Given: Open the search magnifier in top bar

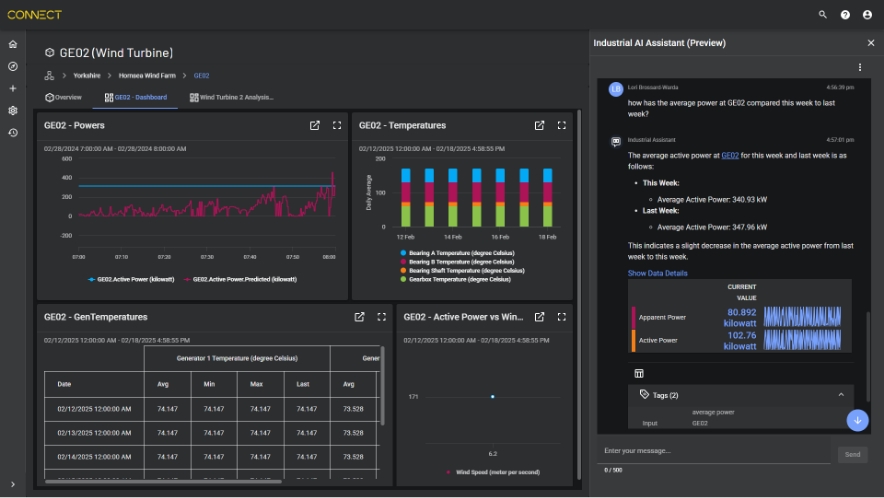Looking at the screenshot, I should 823,15.
